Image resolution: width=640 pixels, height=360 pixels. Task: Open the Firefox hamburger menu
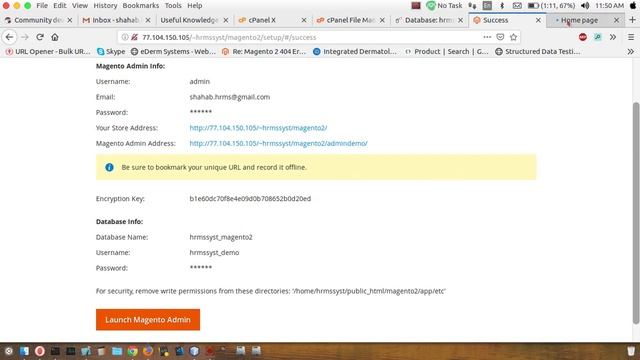pos(631,37)
